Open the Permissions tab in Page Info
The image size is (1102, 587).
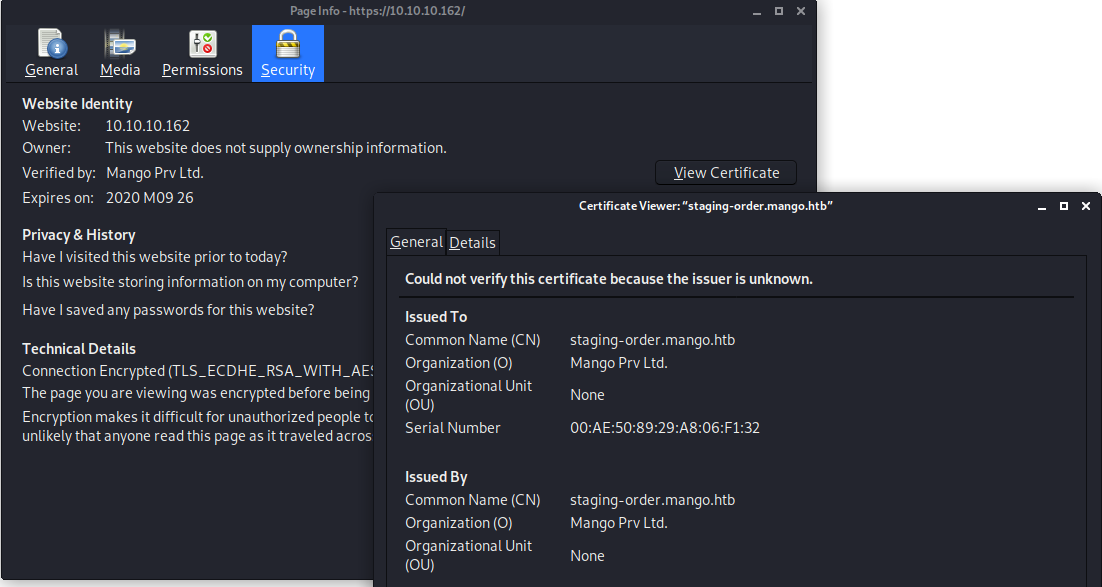coord(202,53)
